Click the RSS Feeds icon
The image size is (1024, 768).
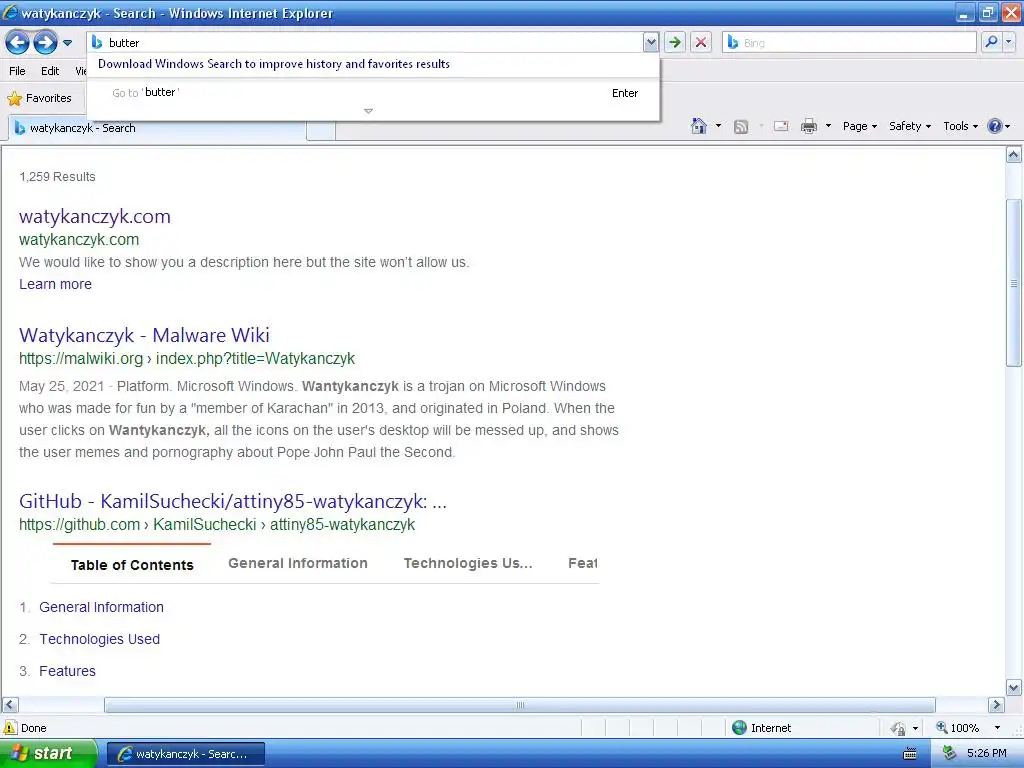click(741, 127)
